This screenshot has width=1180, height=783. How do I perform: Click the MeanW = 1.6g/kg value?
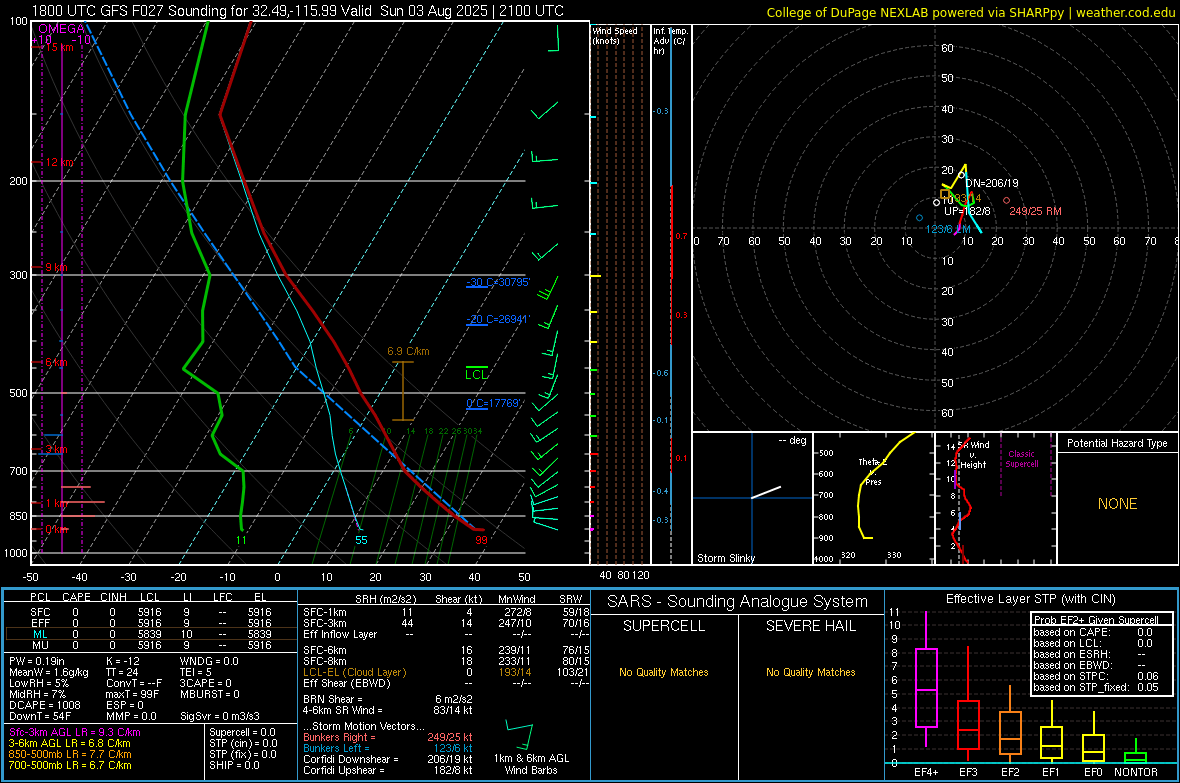49,672
